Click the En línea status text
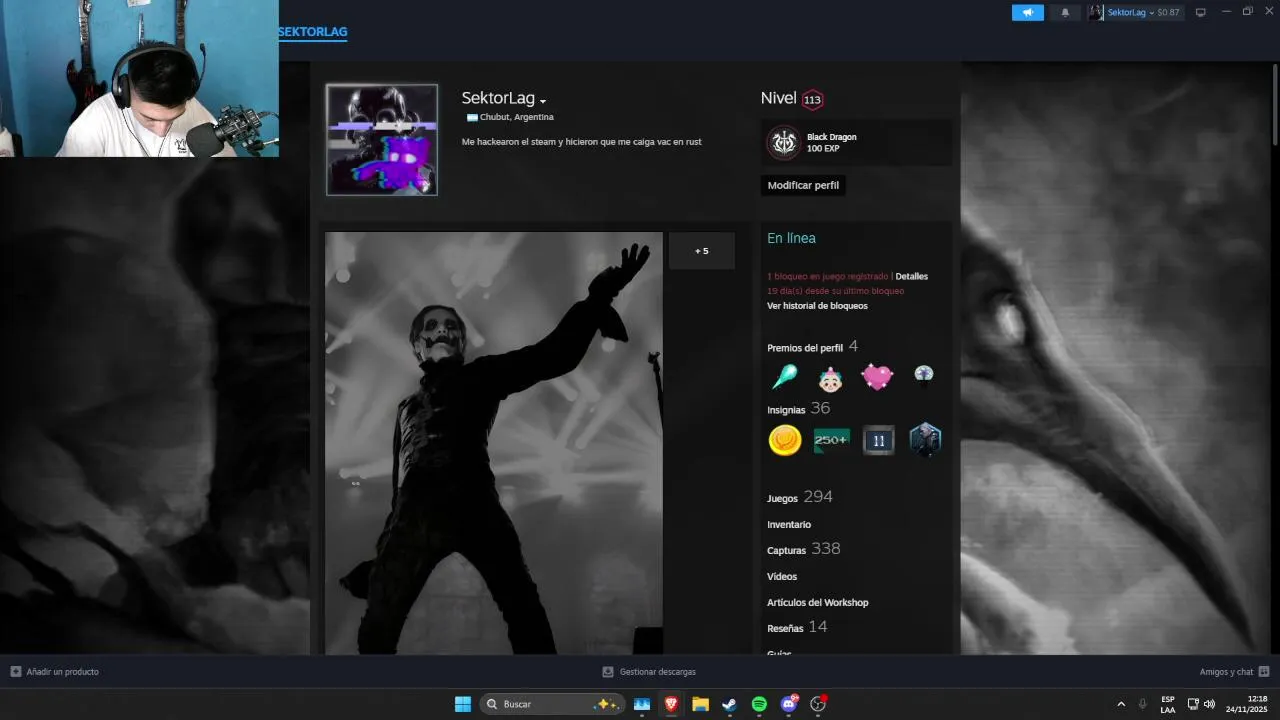 click(791, 238)
